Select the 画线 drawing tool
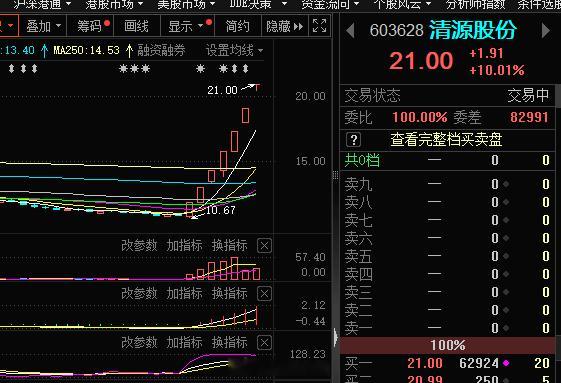The image size is (561, 383). 136,26
